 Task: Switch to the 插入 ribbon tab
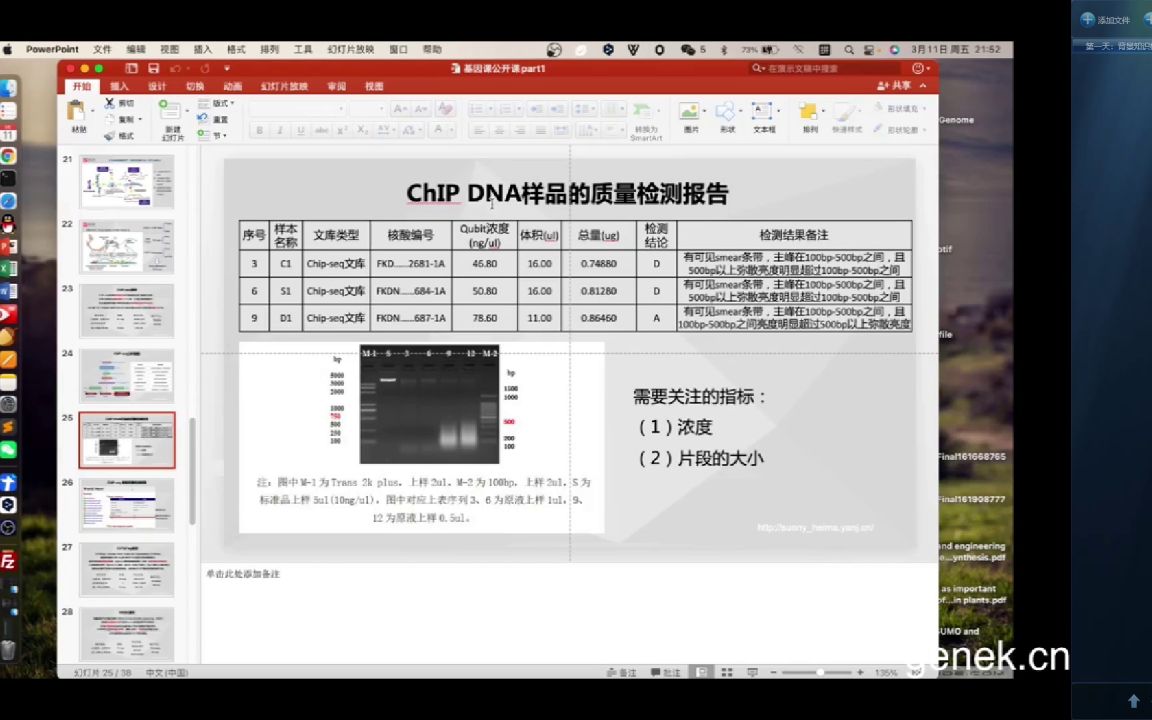pyautogui.click(x=119, y=86)
